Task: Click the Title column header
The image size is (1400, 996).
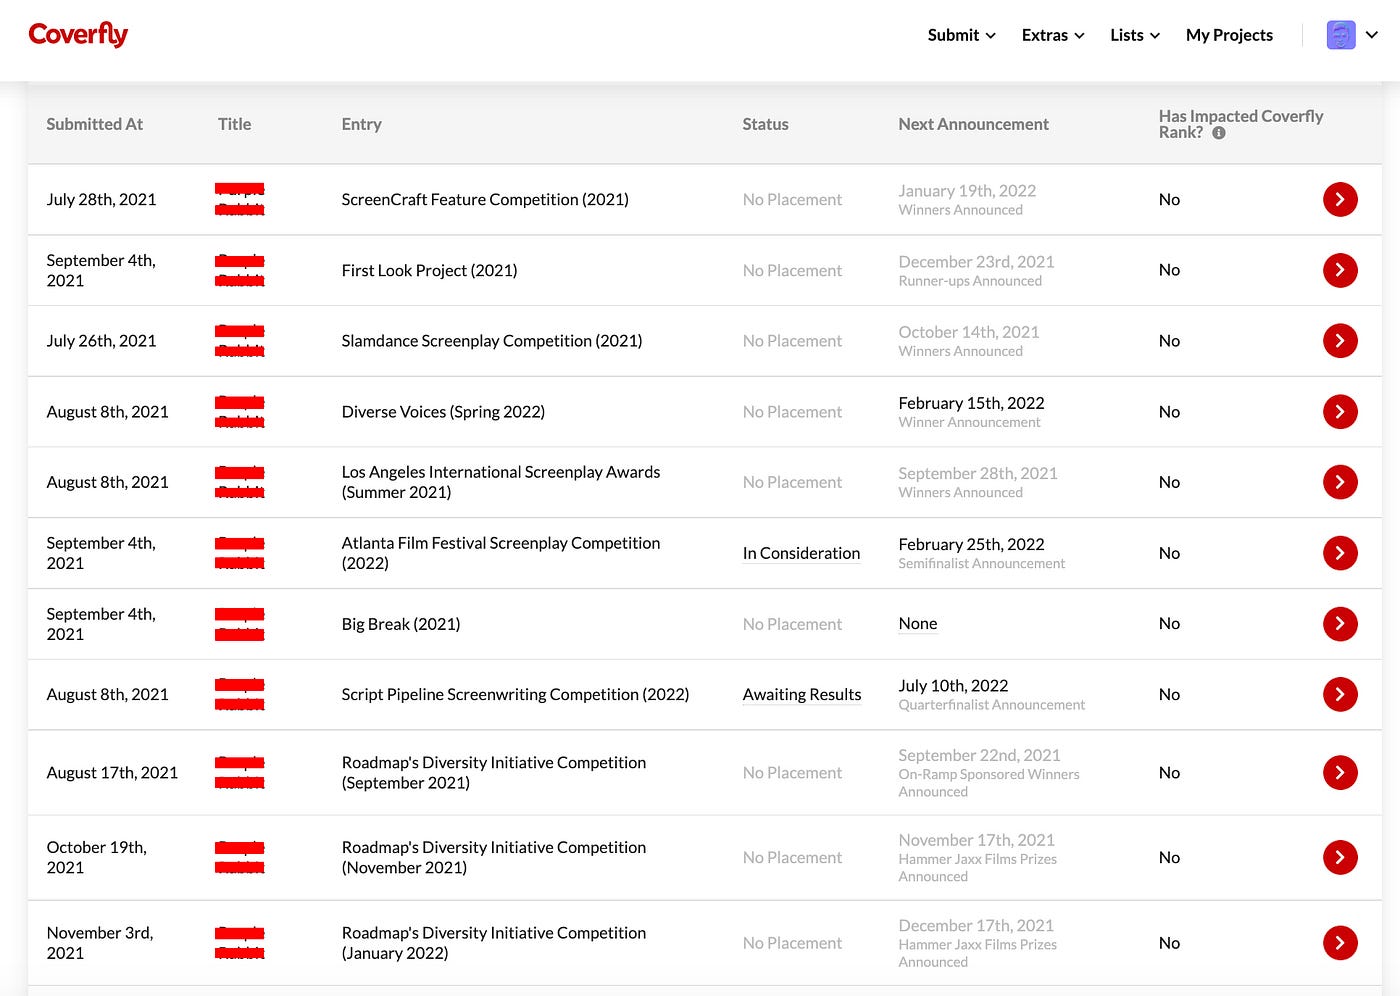Action: pos(234,124)
